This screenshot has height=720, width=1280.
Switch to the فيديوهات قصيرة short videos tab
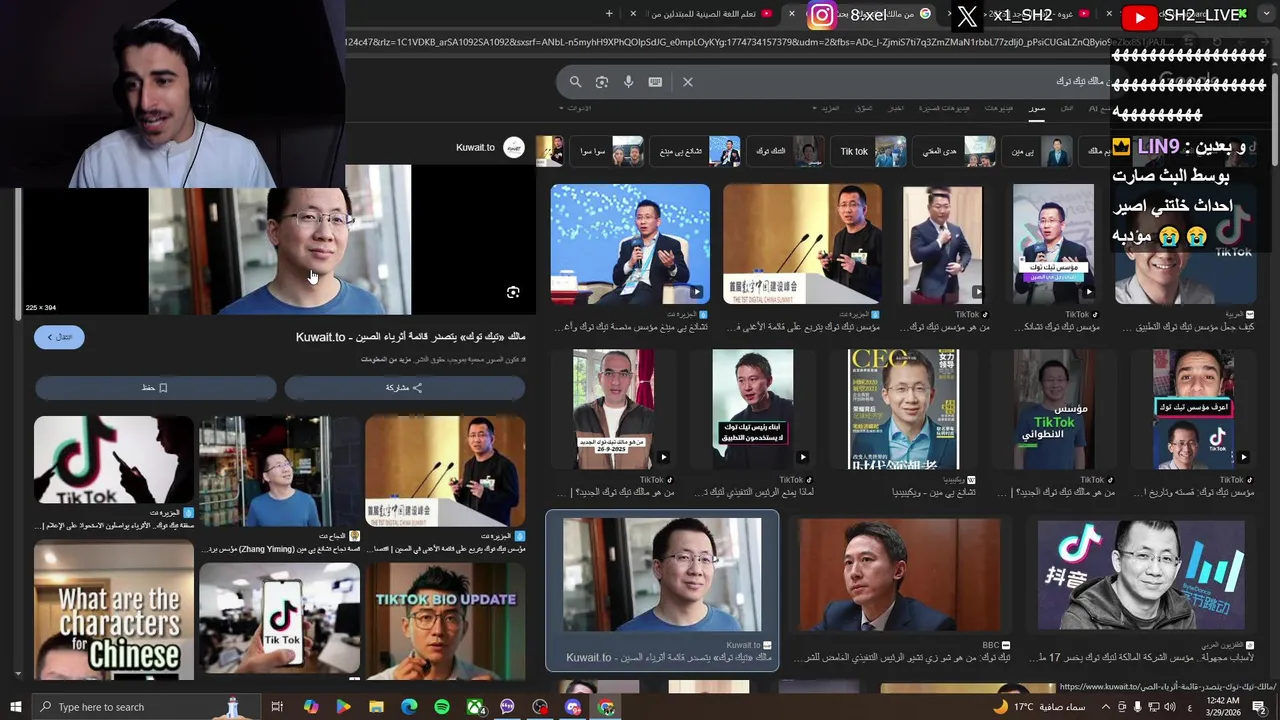(x=944, y=108)
